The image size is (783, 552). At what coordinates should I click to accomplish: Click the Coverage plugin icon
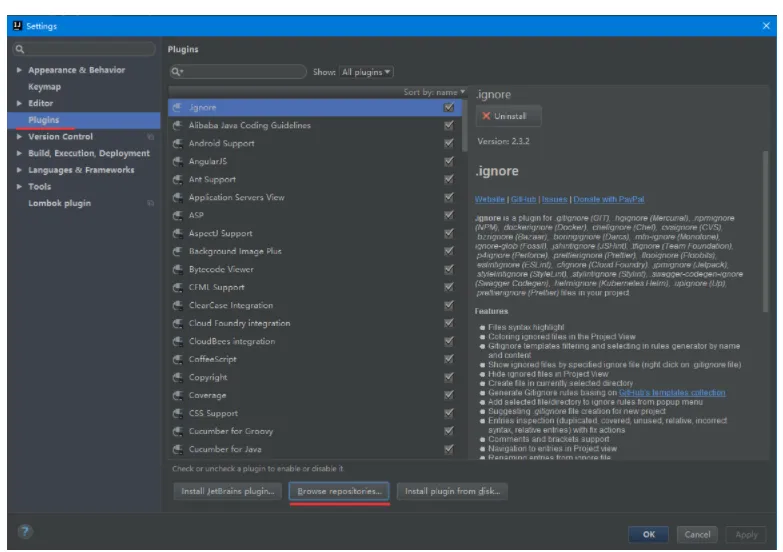point(177,395)
